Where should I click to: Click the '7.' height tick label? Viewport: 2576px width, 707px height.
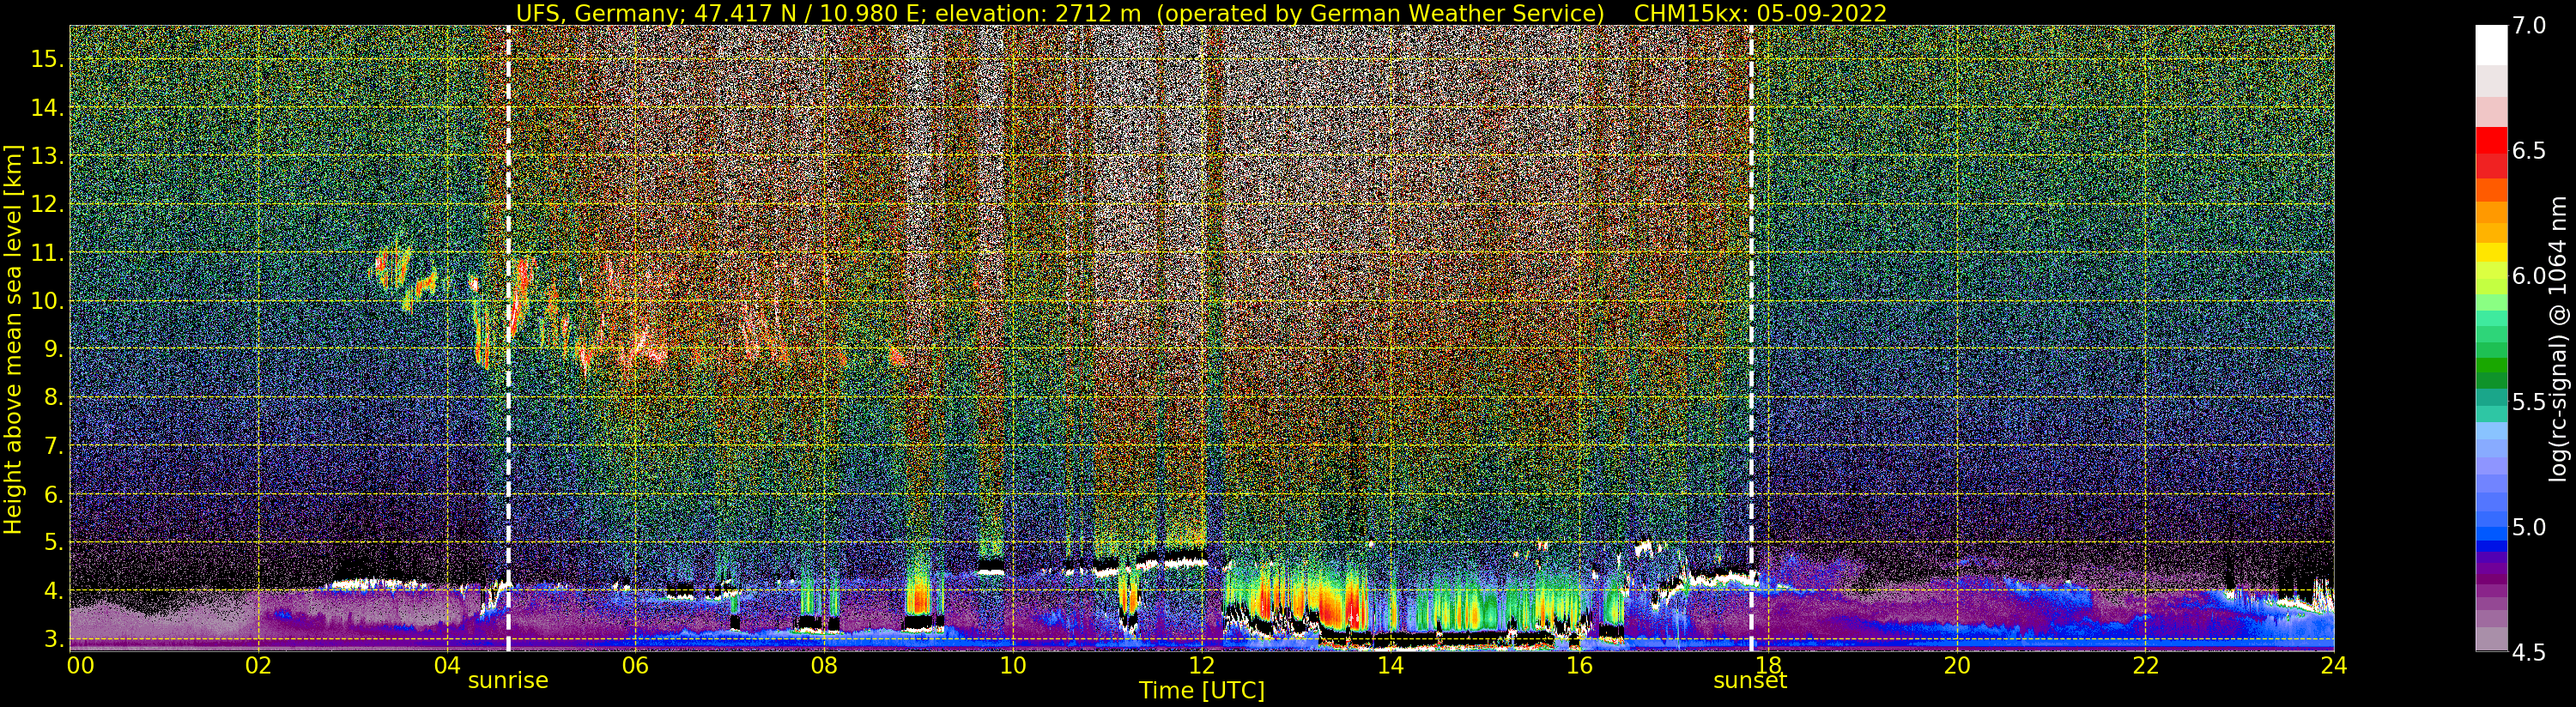point(53,446)
